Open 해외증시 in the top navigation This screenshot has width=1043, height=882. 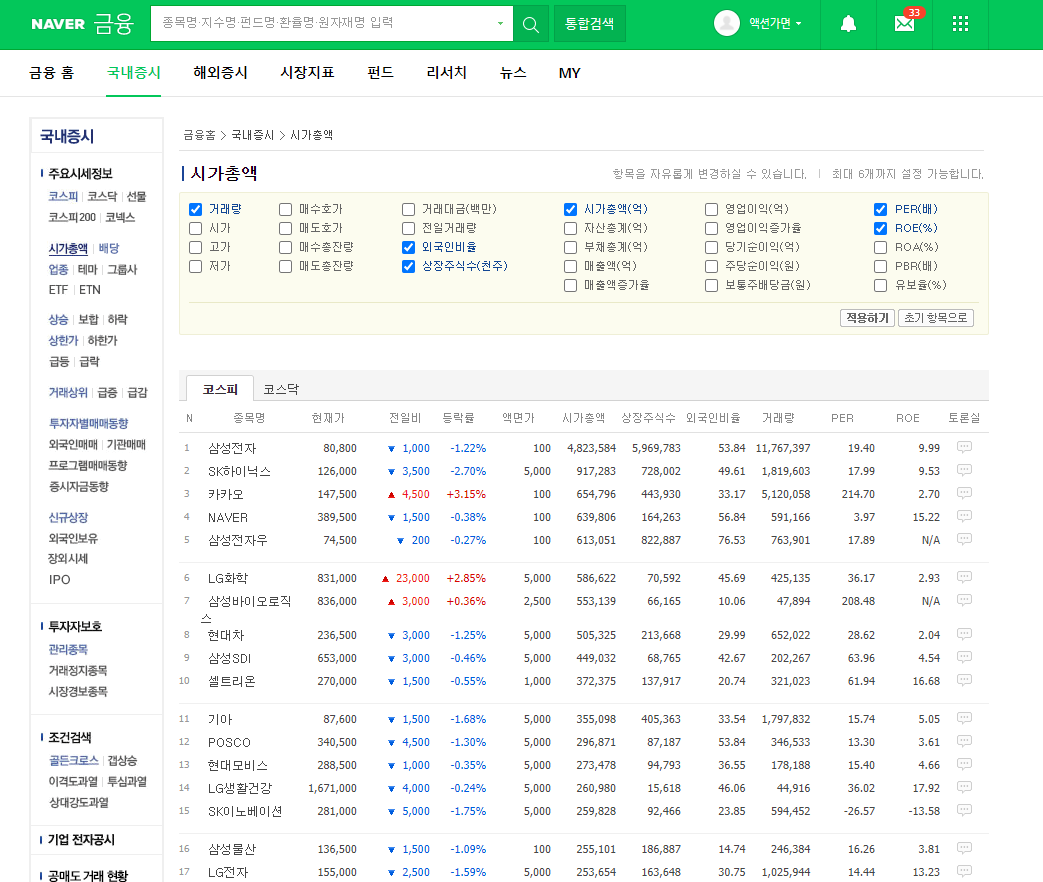(x=220, y=73)
